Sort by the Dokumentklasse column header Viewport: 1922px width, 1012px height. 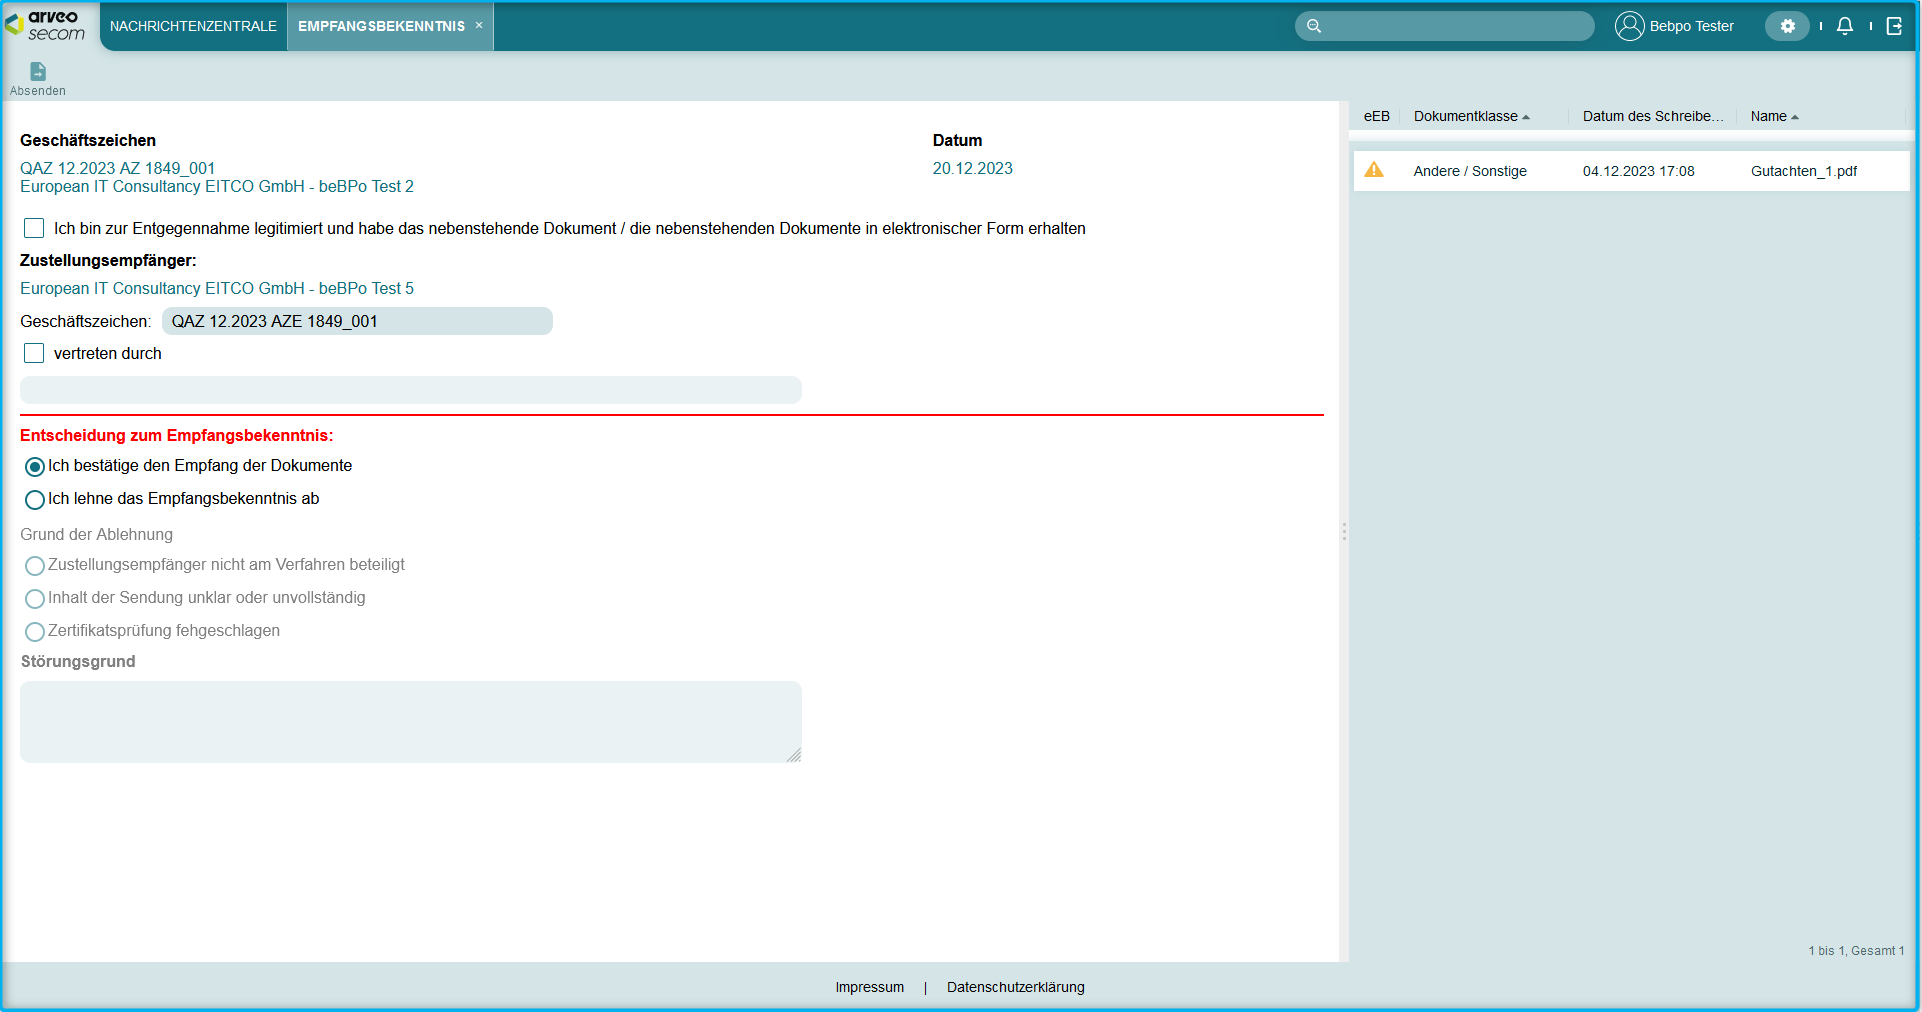coord(1465,116)
